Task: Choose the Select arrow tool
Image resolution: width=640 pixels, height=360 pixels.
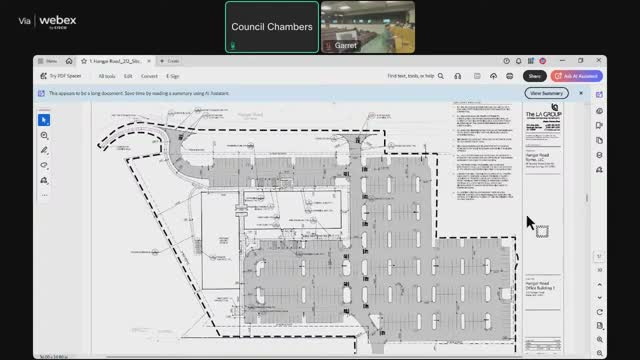Action: 44,120
